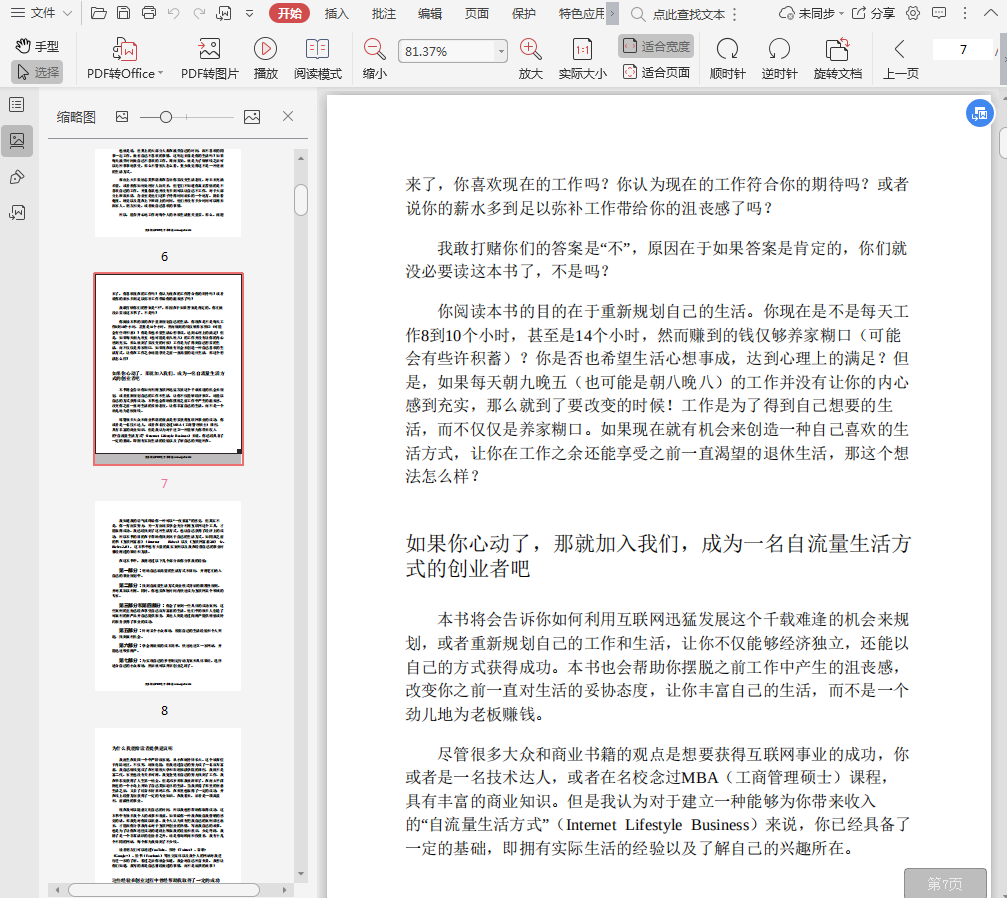Close the 缩略图 thumbnail panel
Image resolution: width=1007 pixels, height=898 pixels.
pyautogui.click(x=288, y=116)
